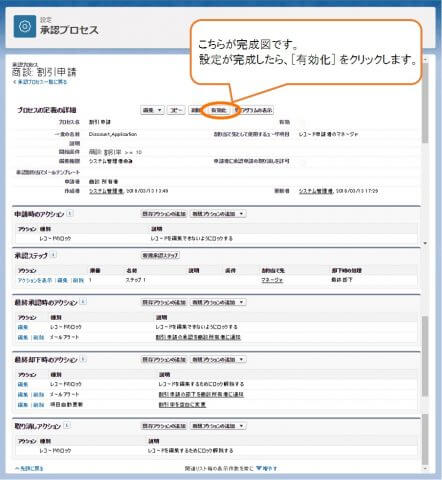The width and height of the screenshot is (442, 480).
Task: Click アクションを表示 link for ステップ 1
Action: (x=35, y=280)
